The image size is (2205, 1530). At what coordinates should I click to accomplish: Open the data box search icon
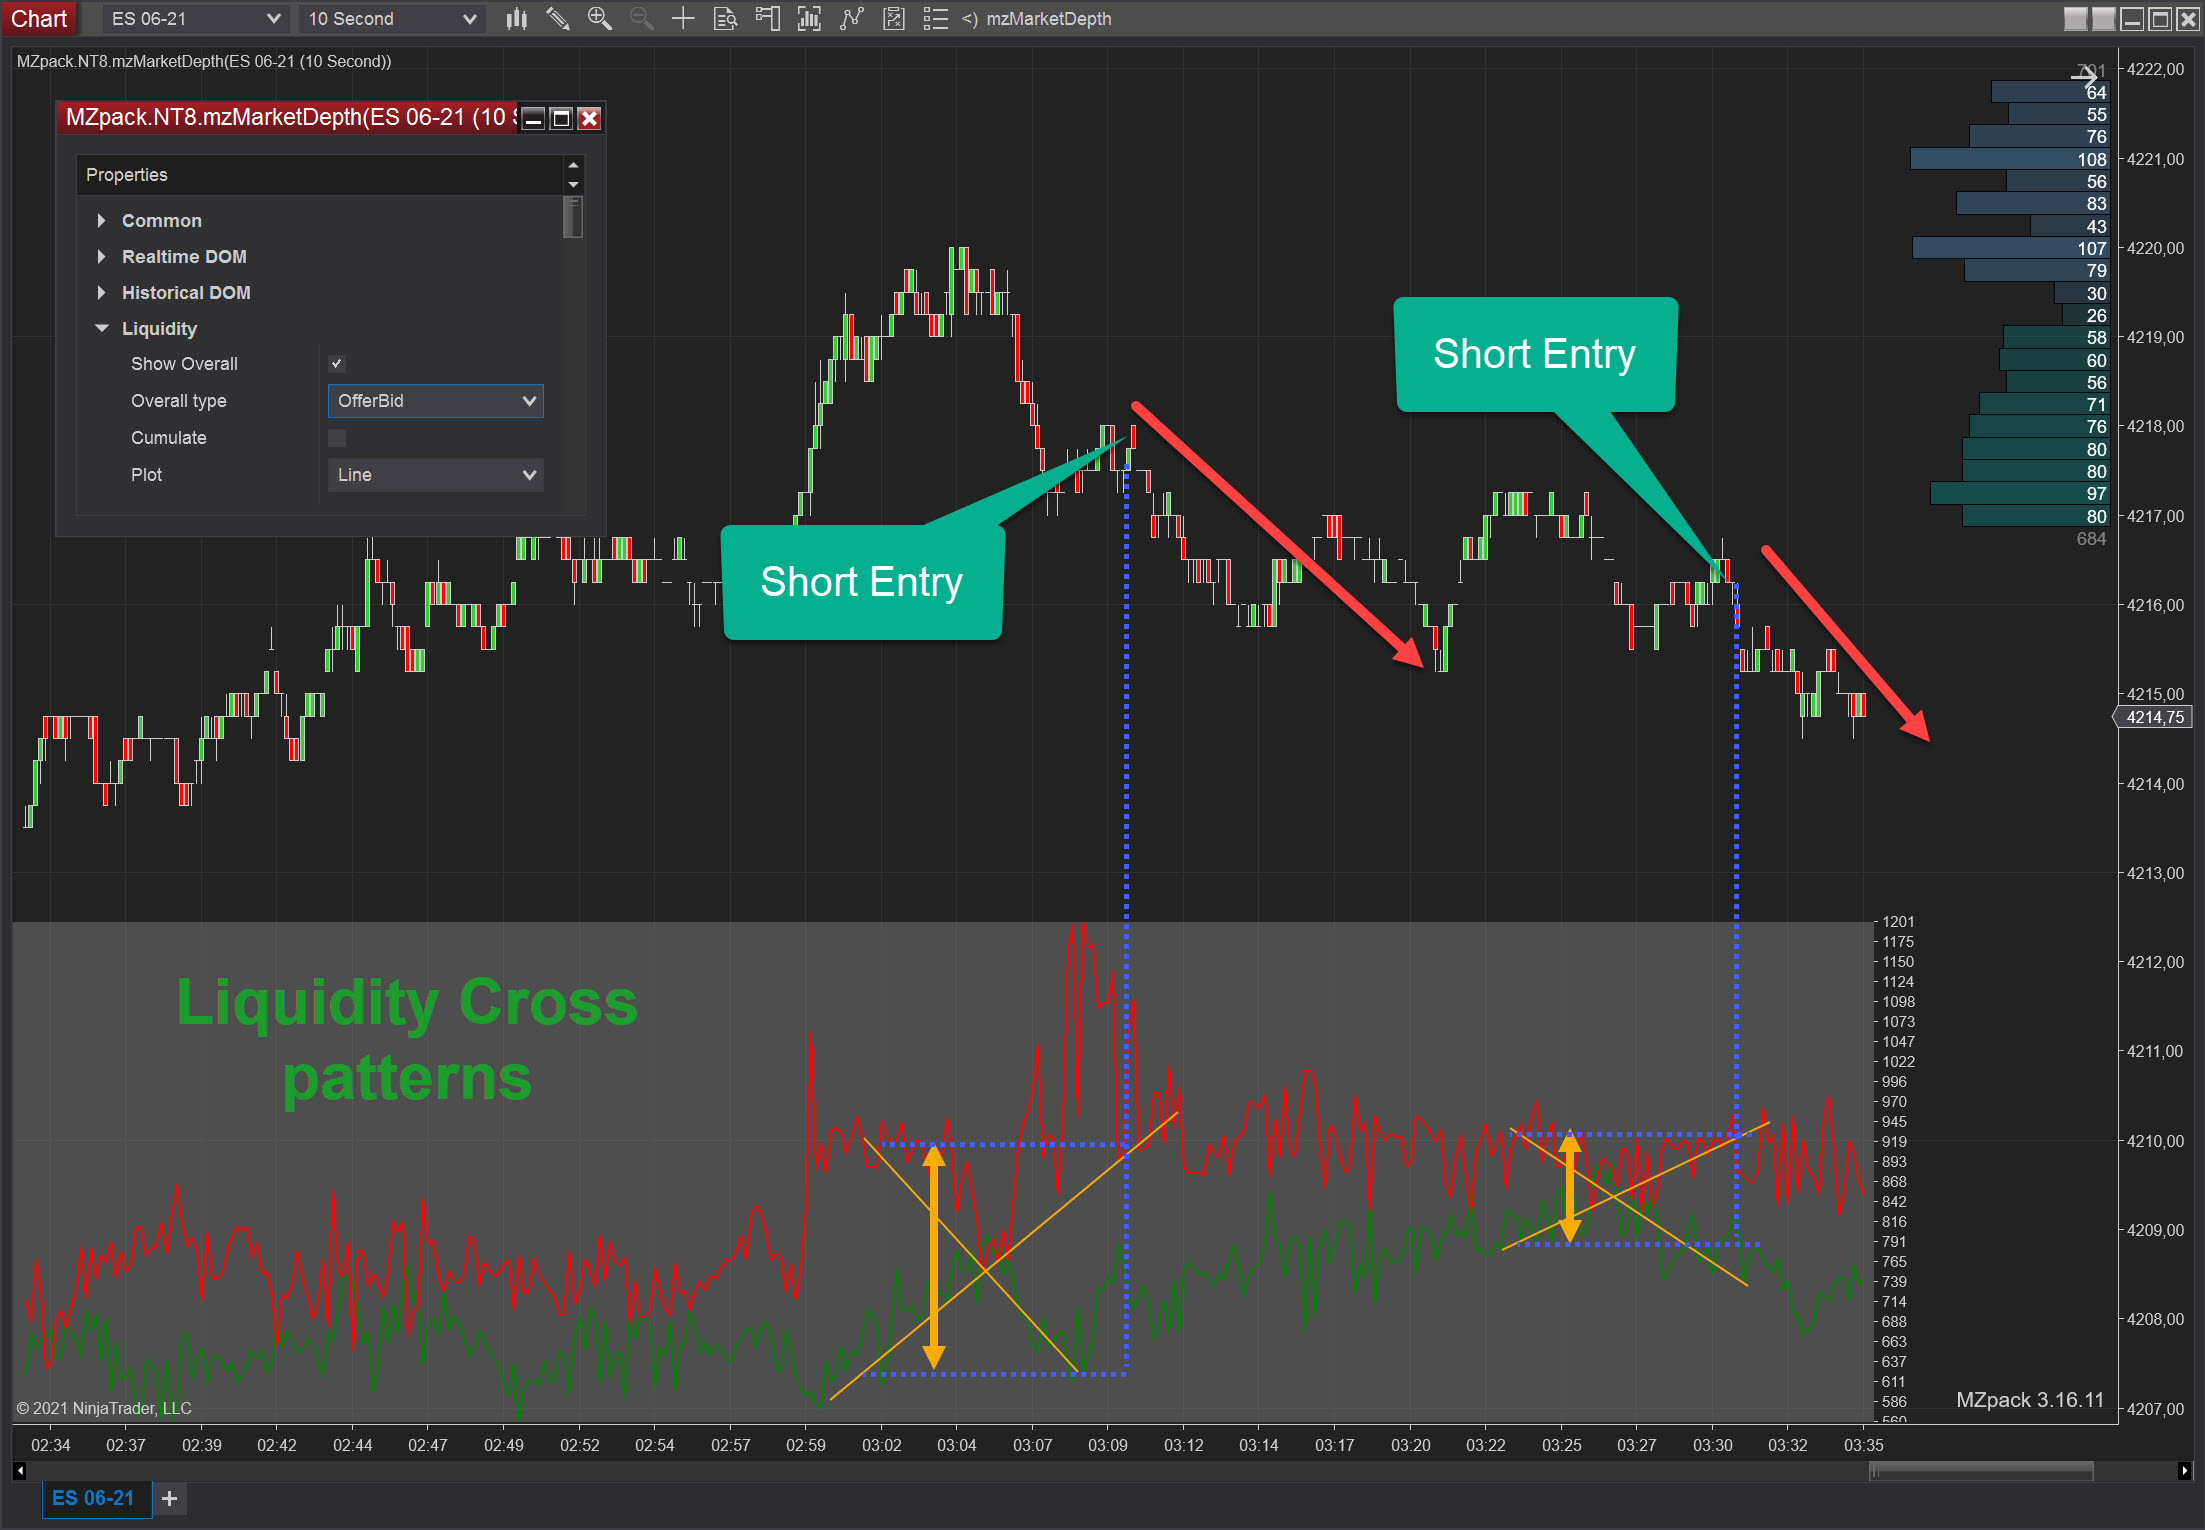[725, 19]
